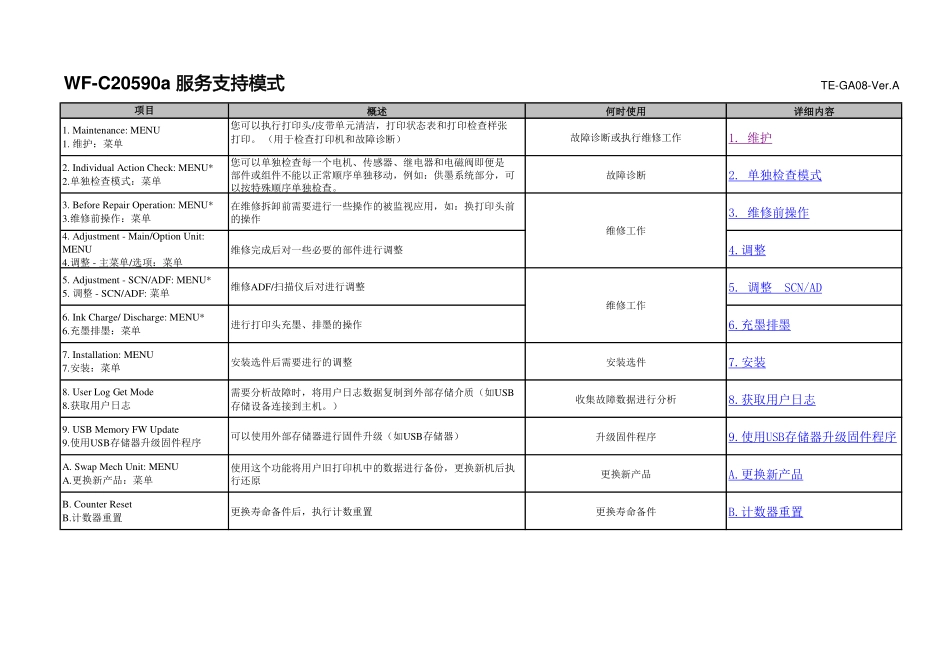Open the "8. 获取用户日志" link
950x672 pixels.
[x=770, y=399]
